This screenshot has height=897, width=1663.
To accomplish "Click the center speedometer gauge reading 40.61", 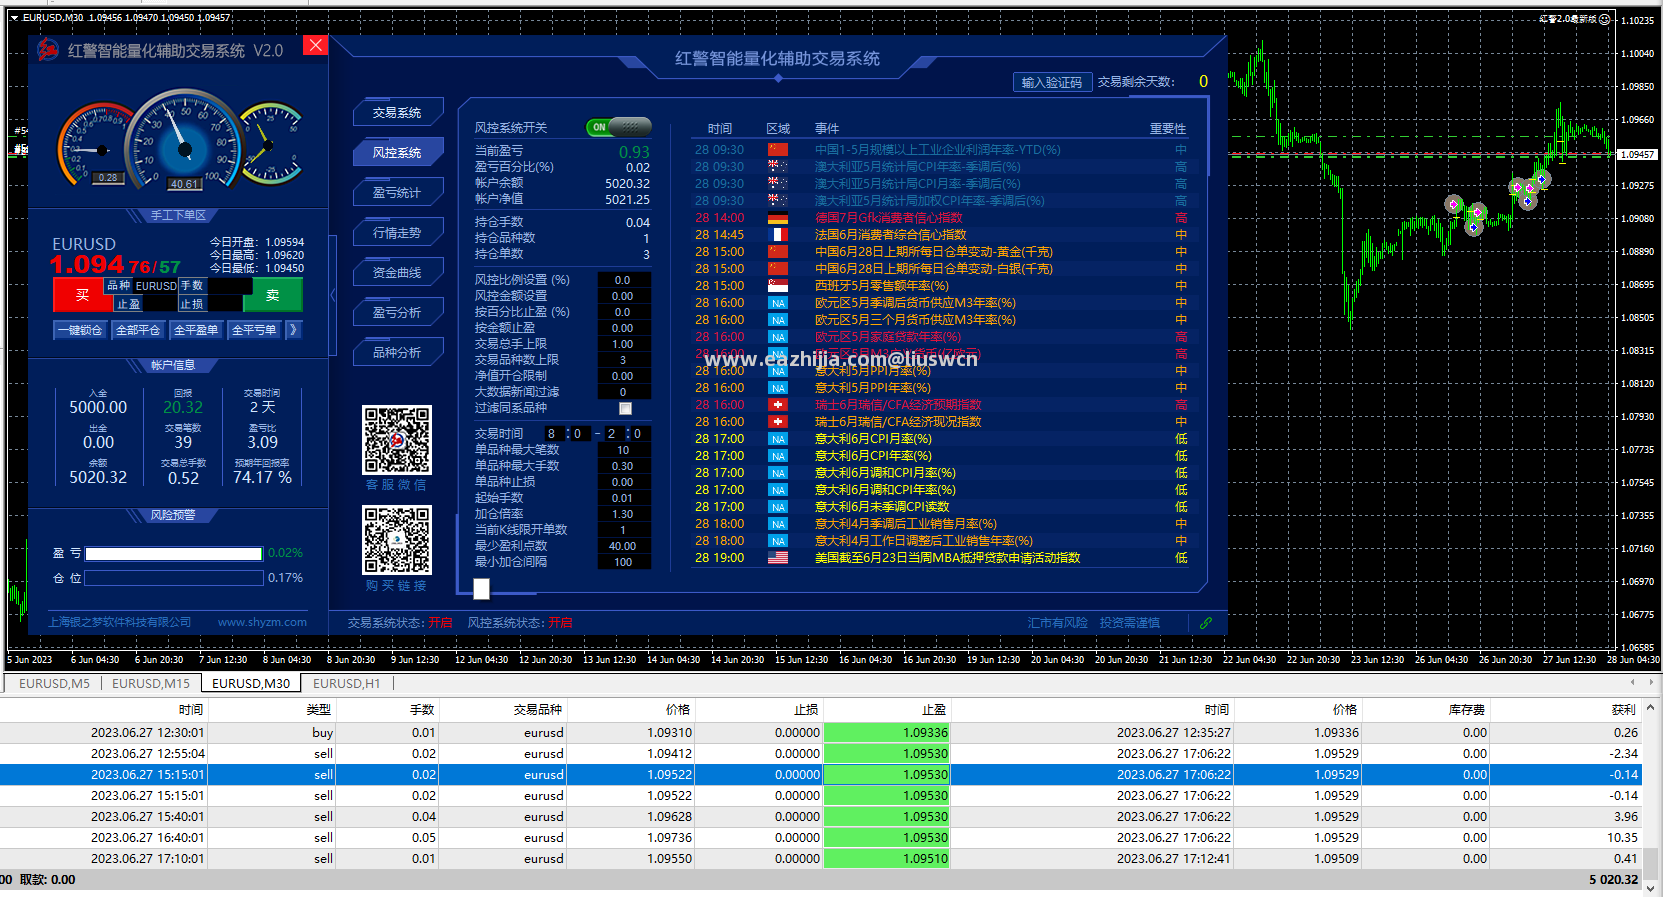I will point(184,142).
